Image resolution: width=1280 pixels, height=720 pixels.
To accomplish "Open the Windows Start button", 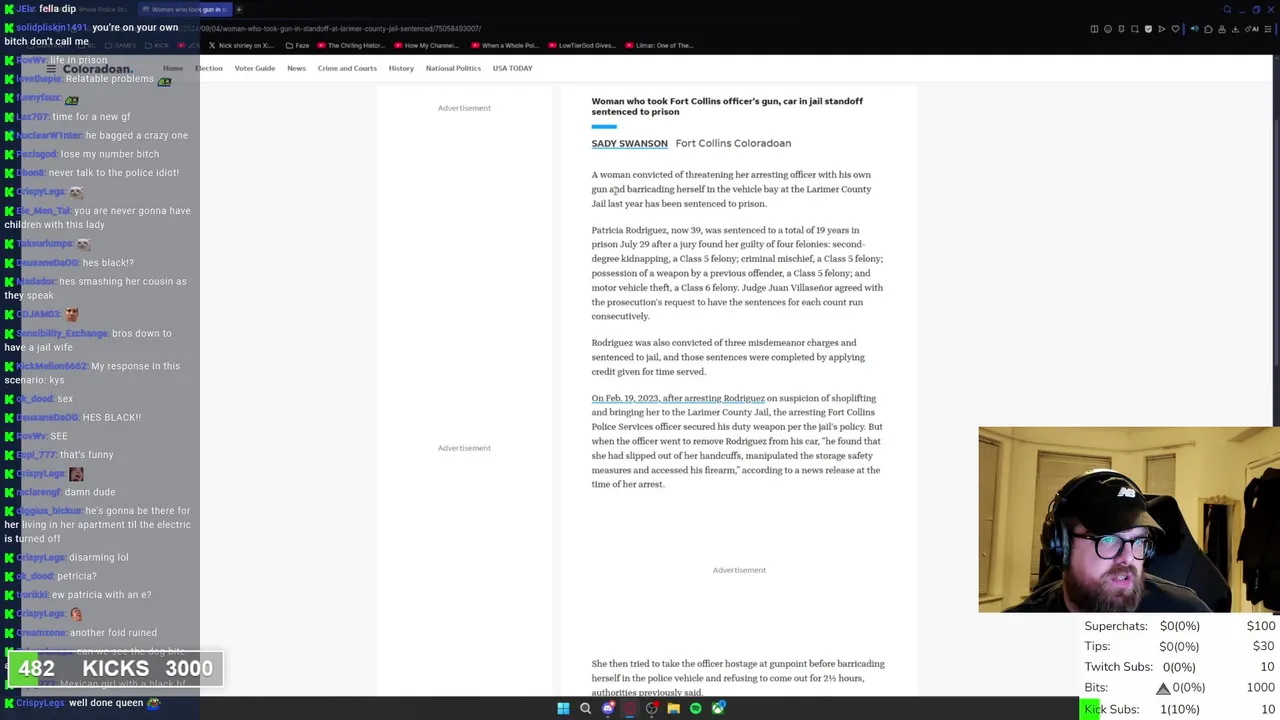I will tap(563, 708).
